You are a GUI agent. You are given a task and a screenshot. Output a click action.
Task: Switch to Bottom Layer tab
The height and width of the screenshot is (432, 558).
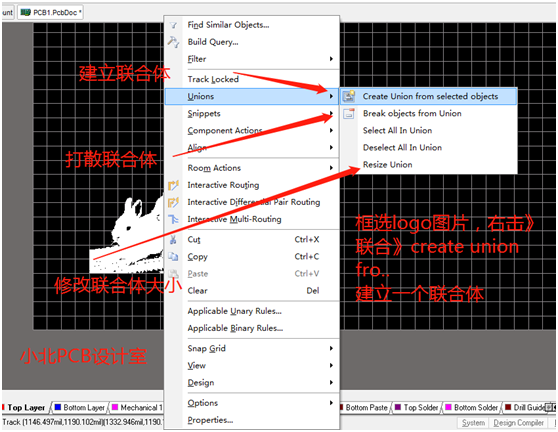pos(80,407)
